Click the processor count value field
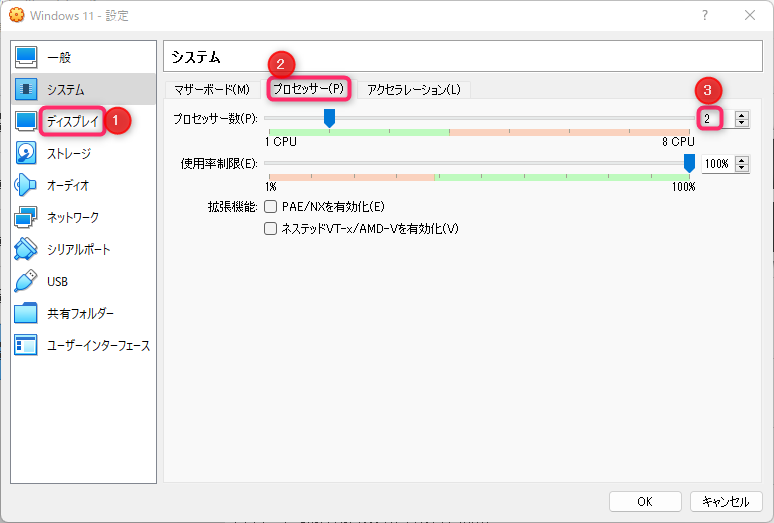The image size is (774, 523). tap(718, 119)
